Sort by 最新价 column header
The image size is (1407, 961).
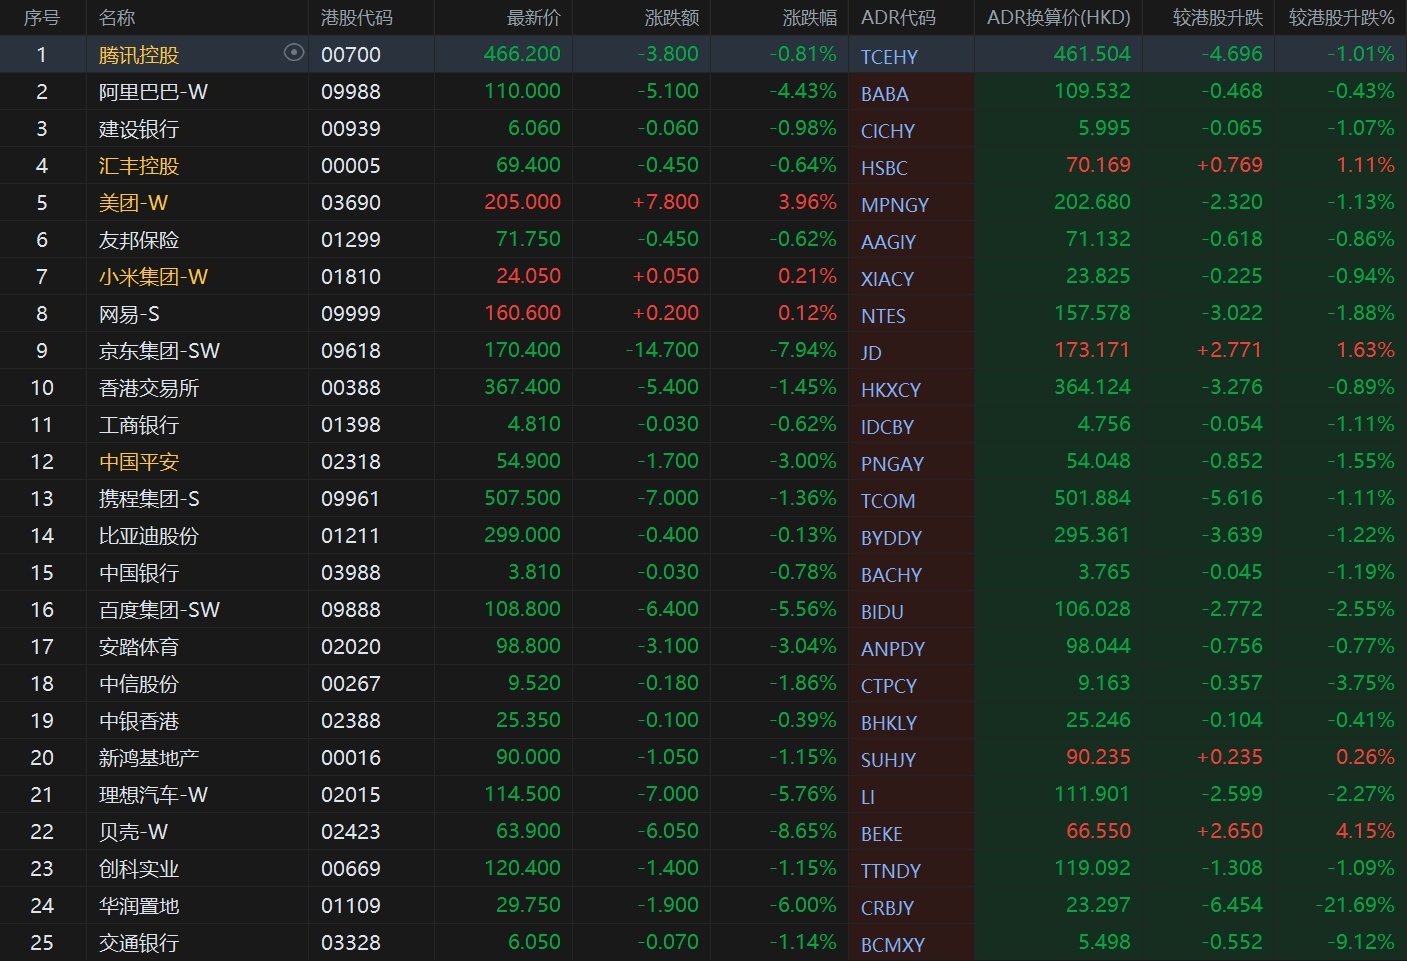pyautogui.click(x=534, y=18)
